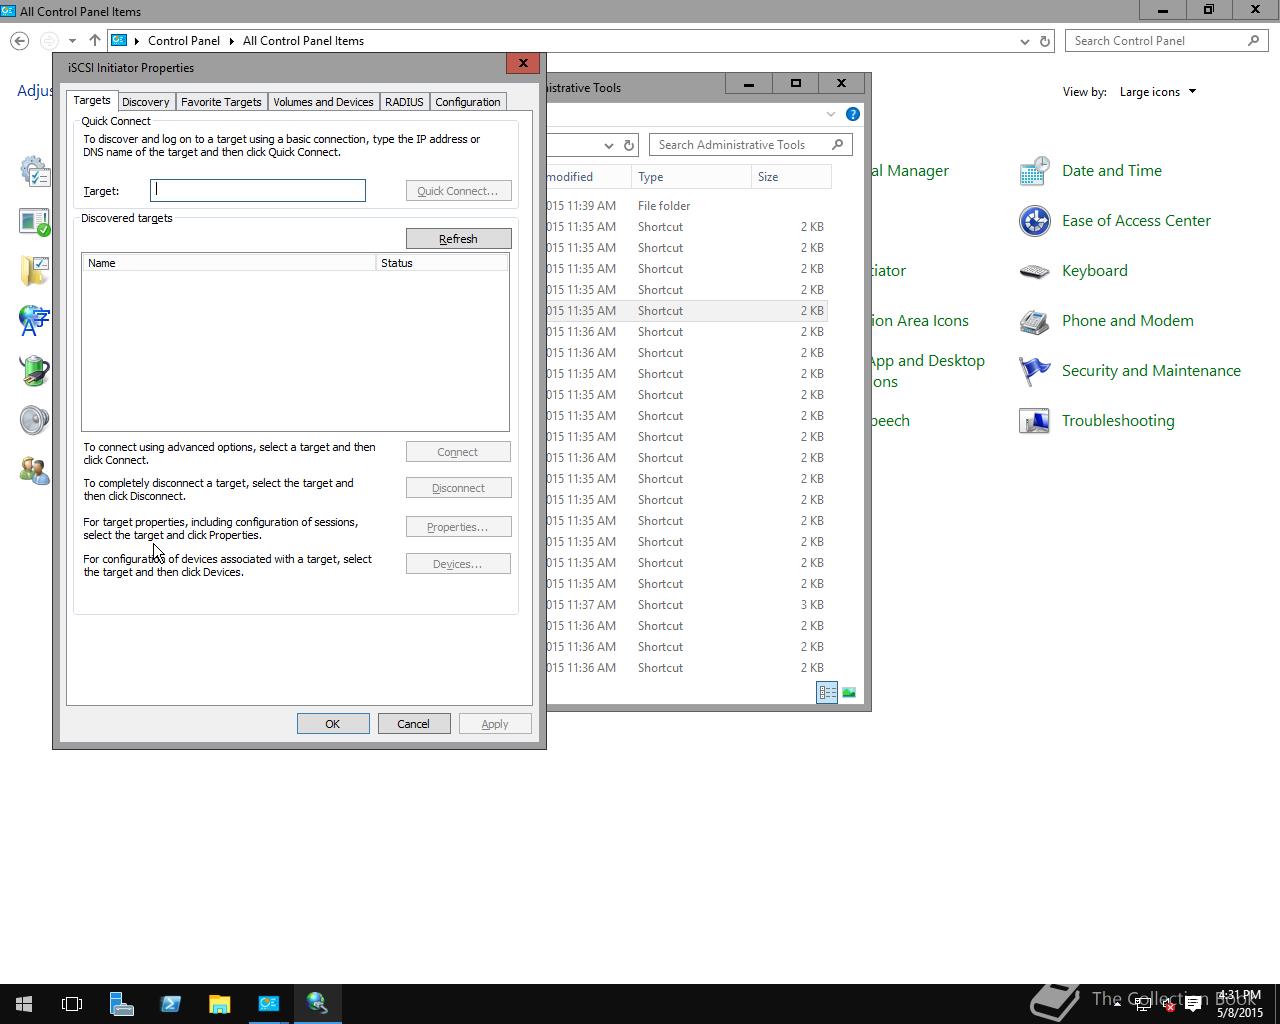Switch Administrative Tools to large icons view
This screenshot has width=1280, height=1024.
(x=849, y=692)
